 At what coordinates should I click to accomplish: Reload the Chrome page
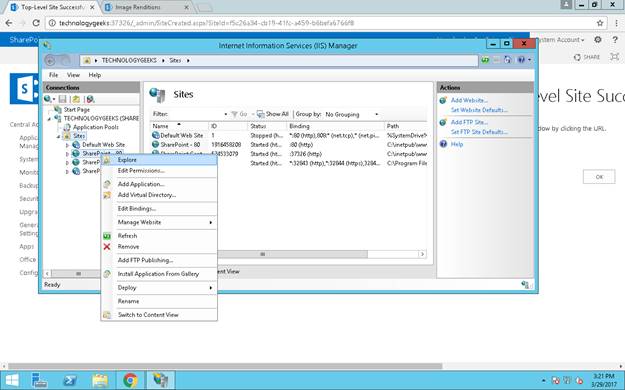(x=36, y=23)
